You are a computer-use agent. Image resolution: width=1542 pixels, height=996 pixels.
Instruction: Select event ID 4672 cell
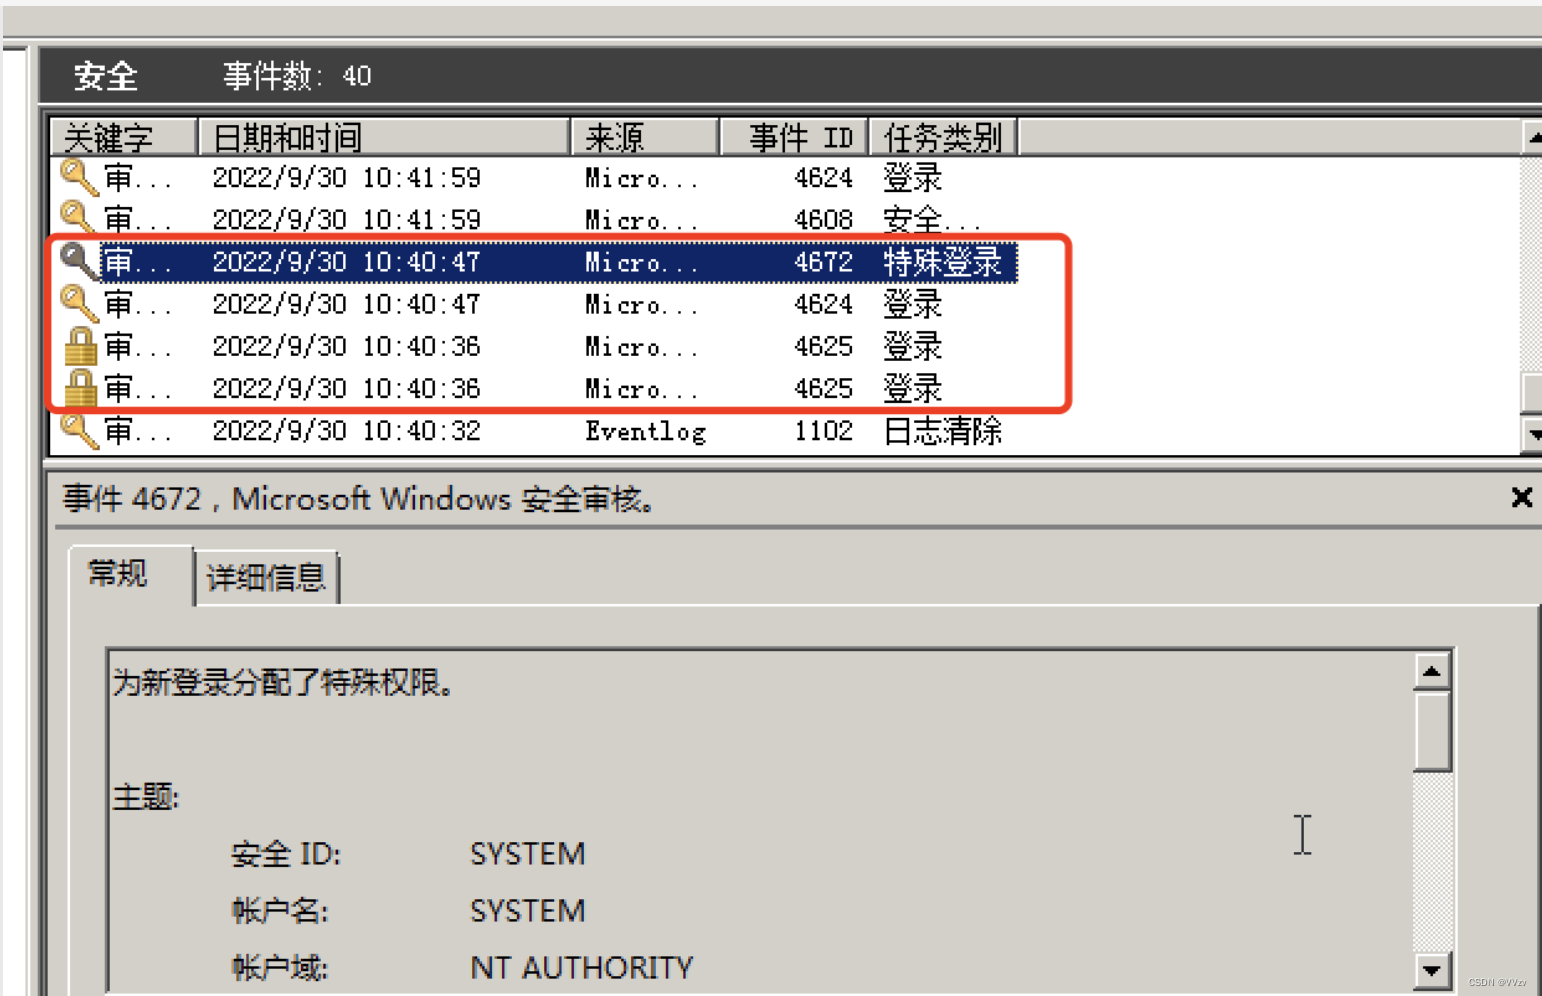coord(823,262)
